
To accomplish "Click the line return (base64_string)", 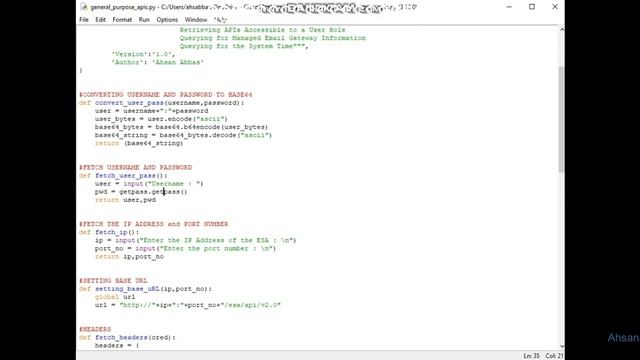I will (139, 144).
